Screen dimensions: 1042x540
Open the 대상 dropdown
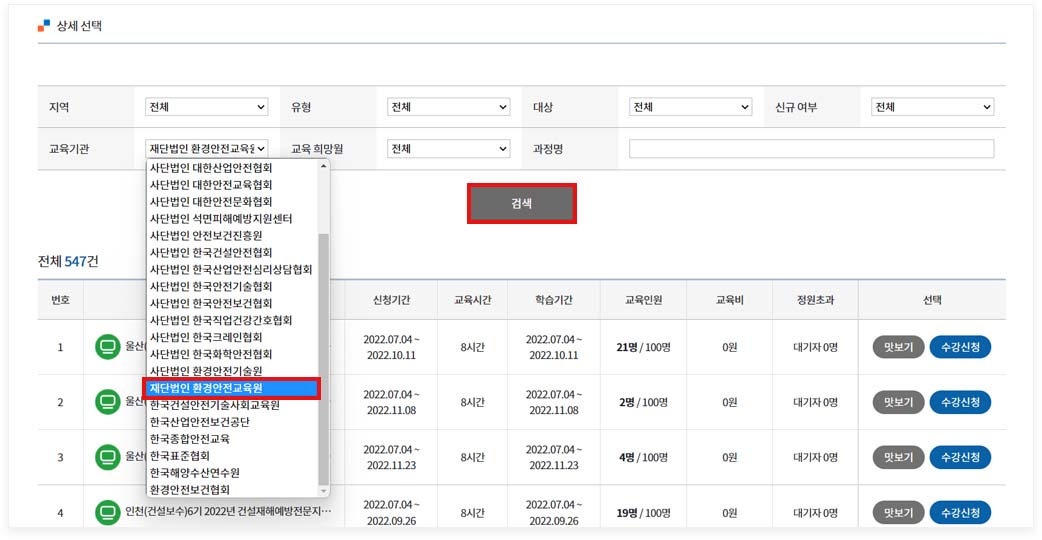[x=690, y=107]
